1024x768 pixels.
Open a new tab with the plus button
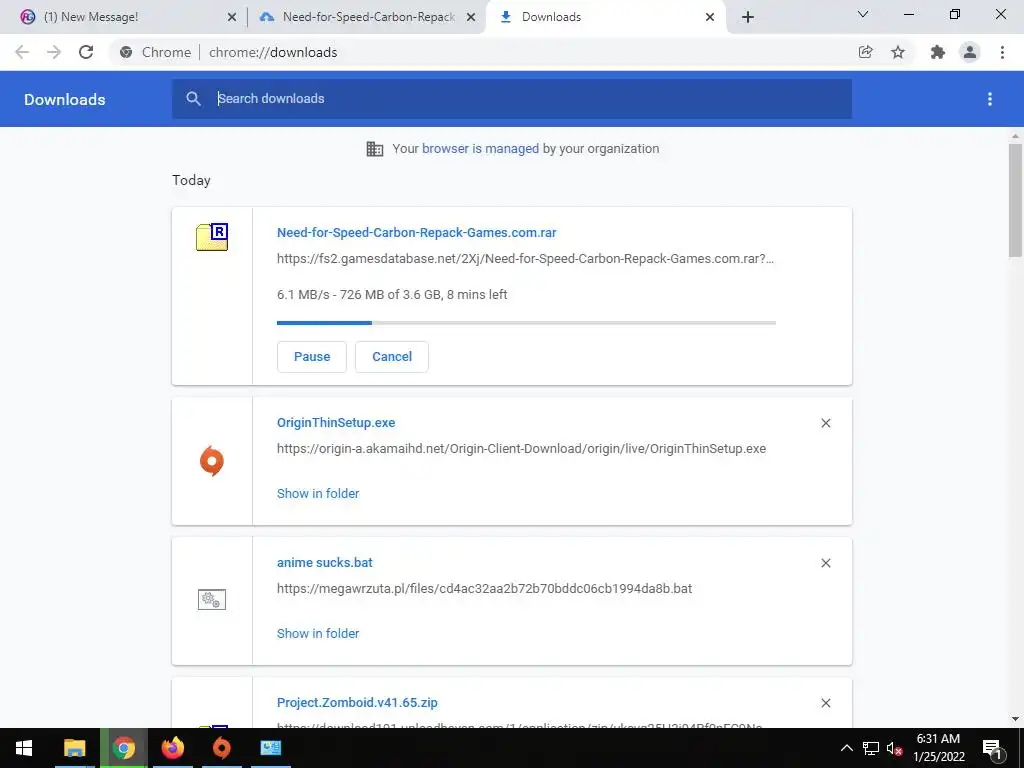click(x=748, y=17)
